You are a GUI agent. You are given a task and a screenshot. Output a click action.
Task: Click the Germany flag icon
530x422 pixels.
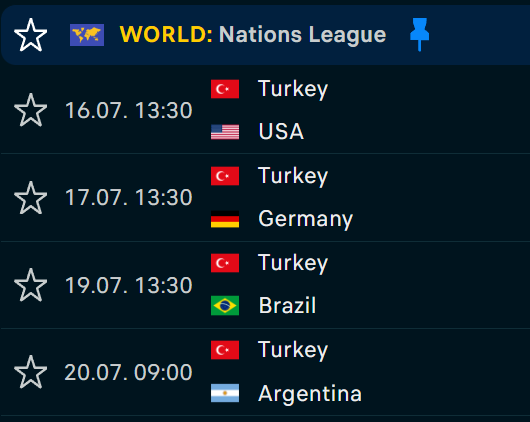[x=225, y=219]
